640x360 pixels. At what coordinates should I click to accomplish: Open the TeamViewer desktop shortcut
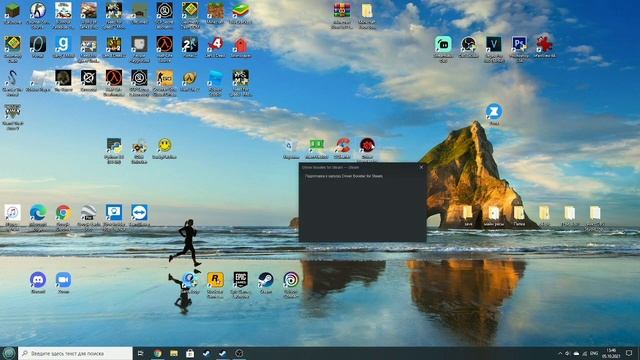click(139, 213)
